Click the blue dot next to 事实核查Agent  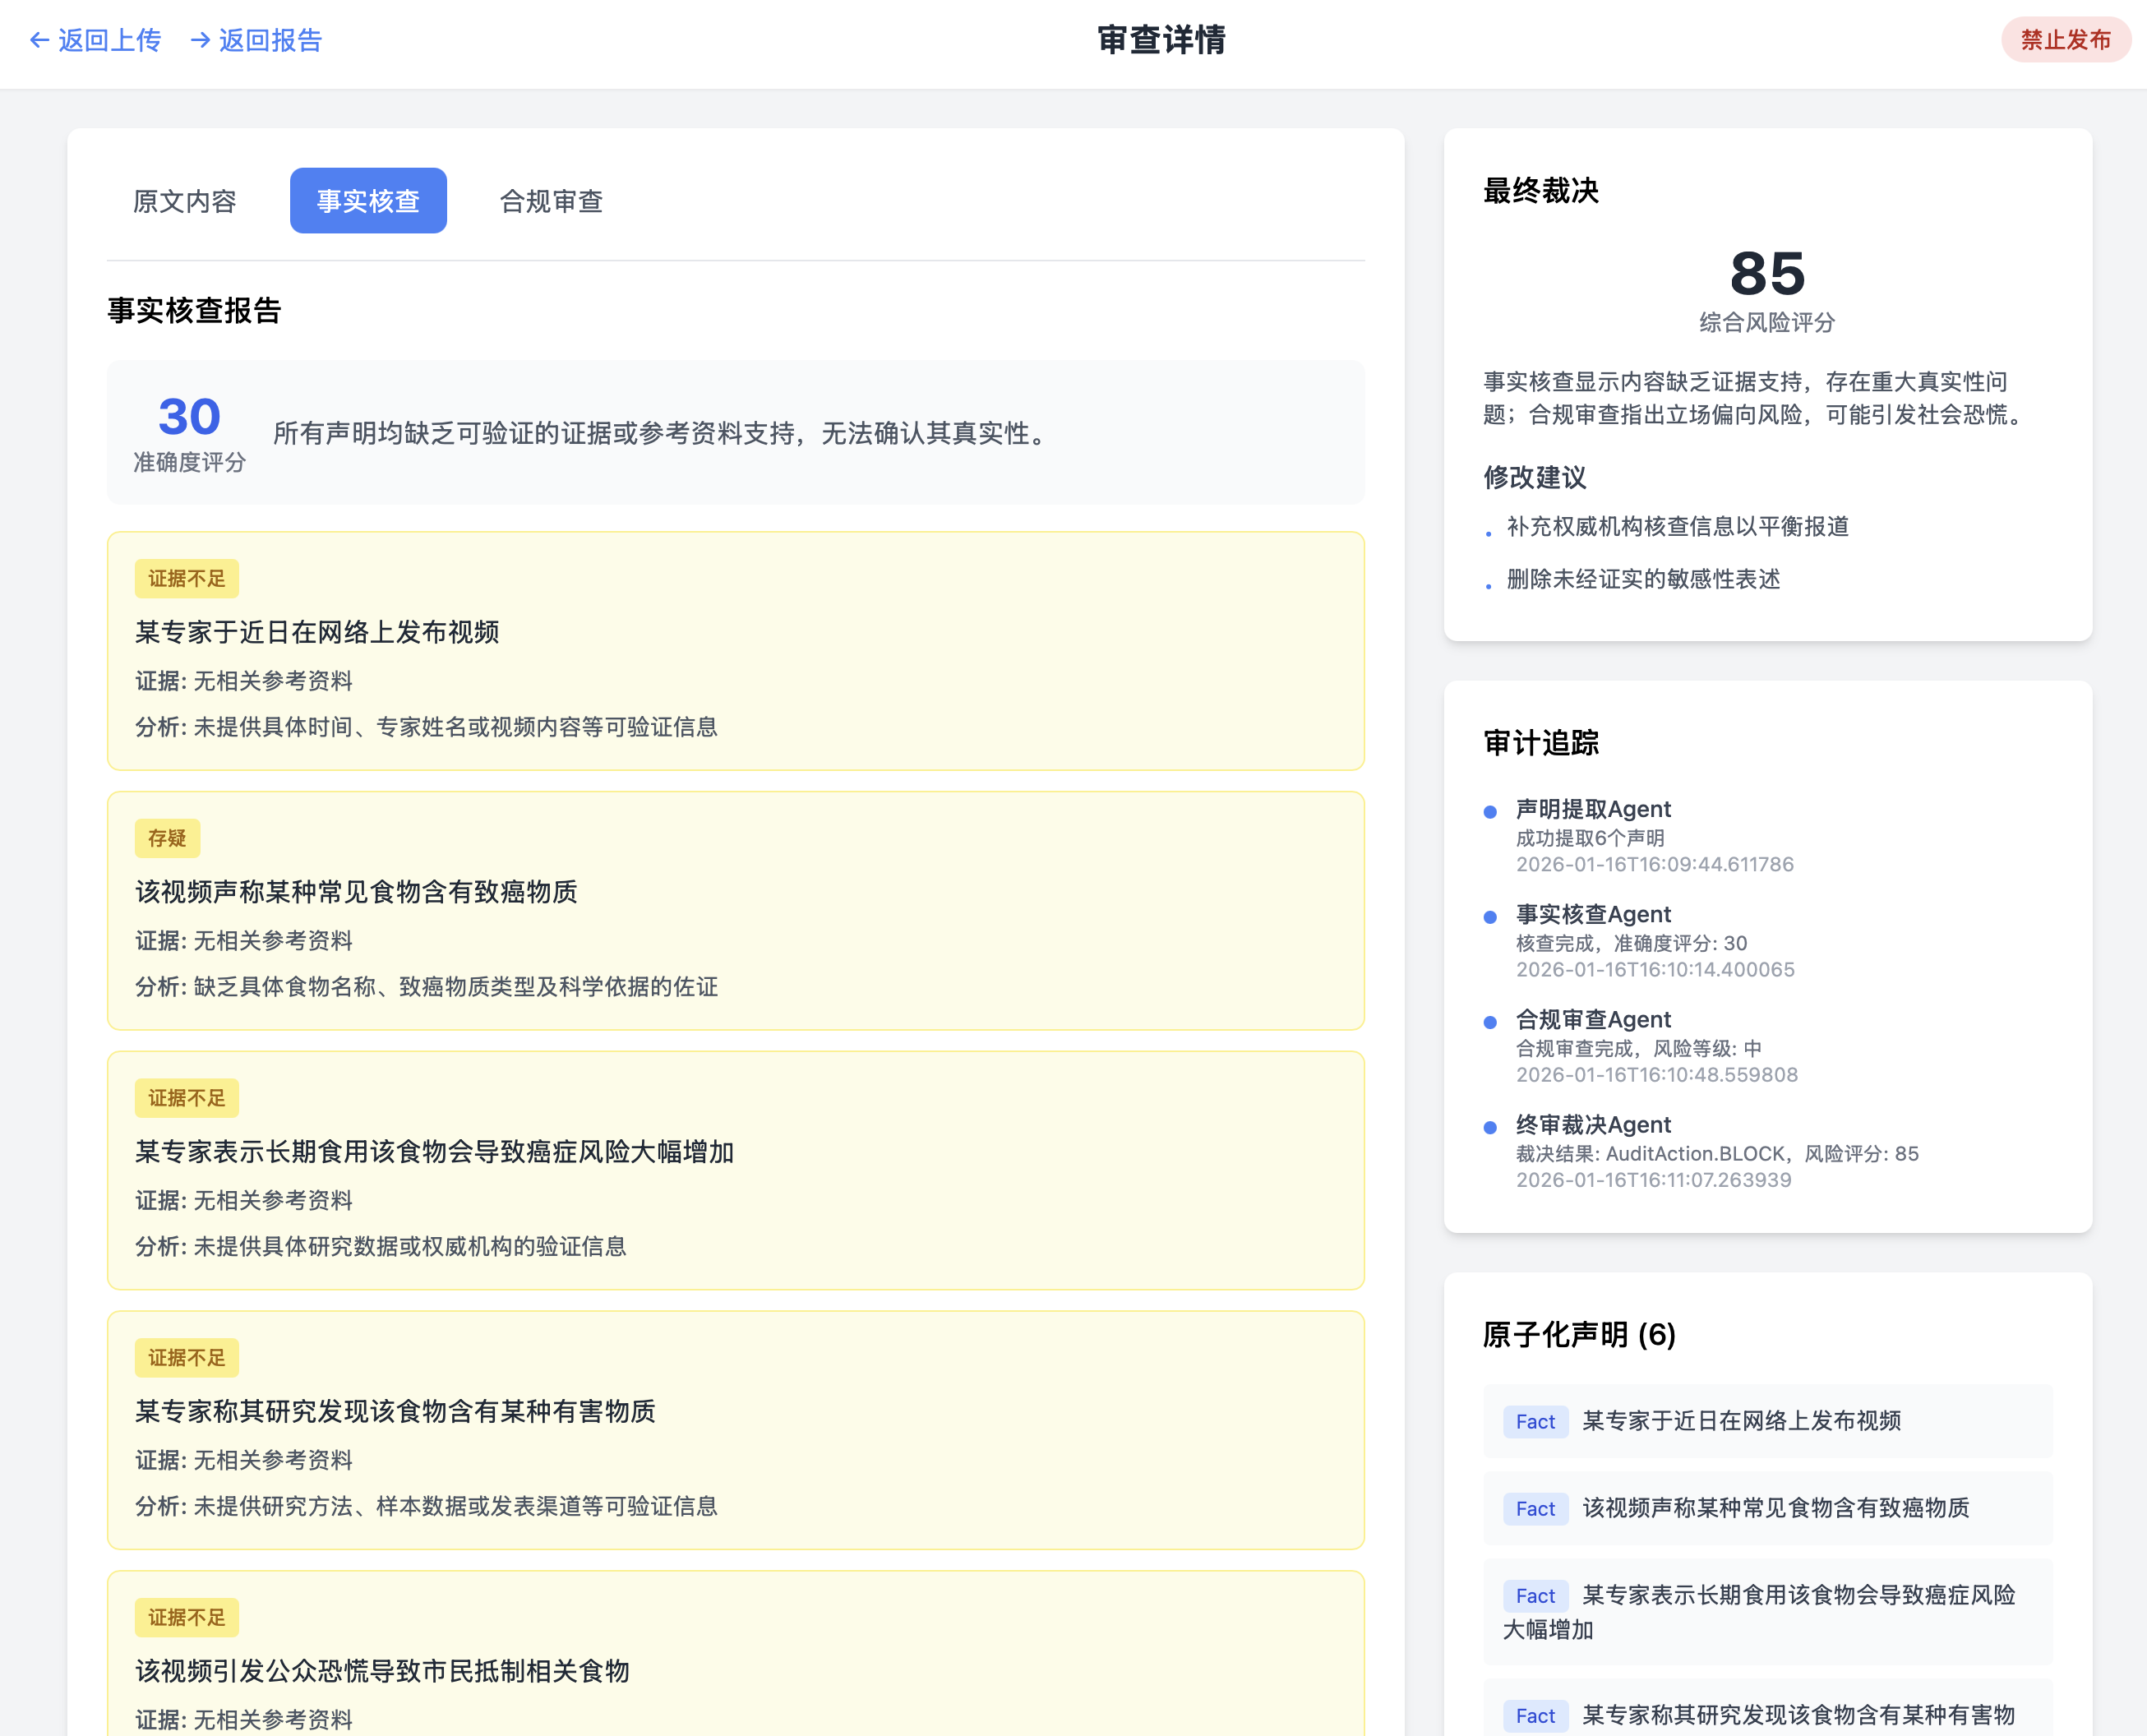point(1490,917)
